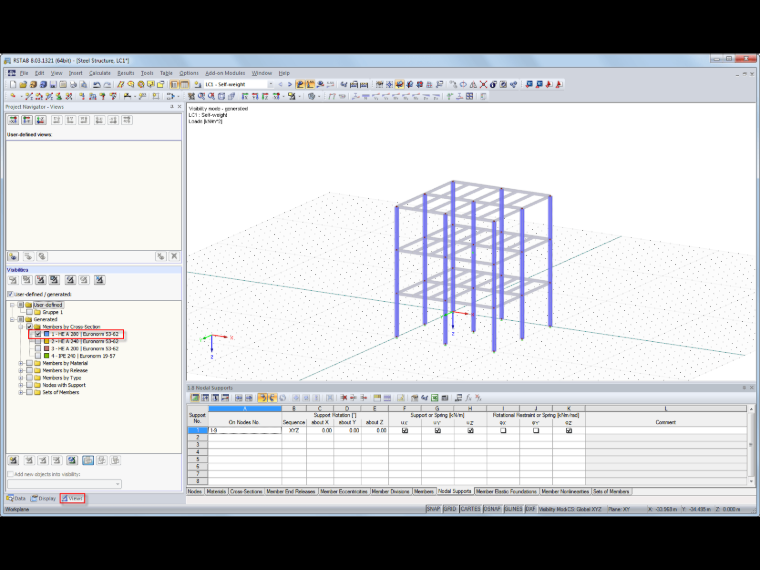
Task: Click the Delete X icon in main toolbar
Action: coord(483,84)
